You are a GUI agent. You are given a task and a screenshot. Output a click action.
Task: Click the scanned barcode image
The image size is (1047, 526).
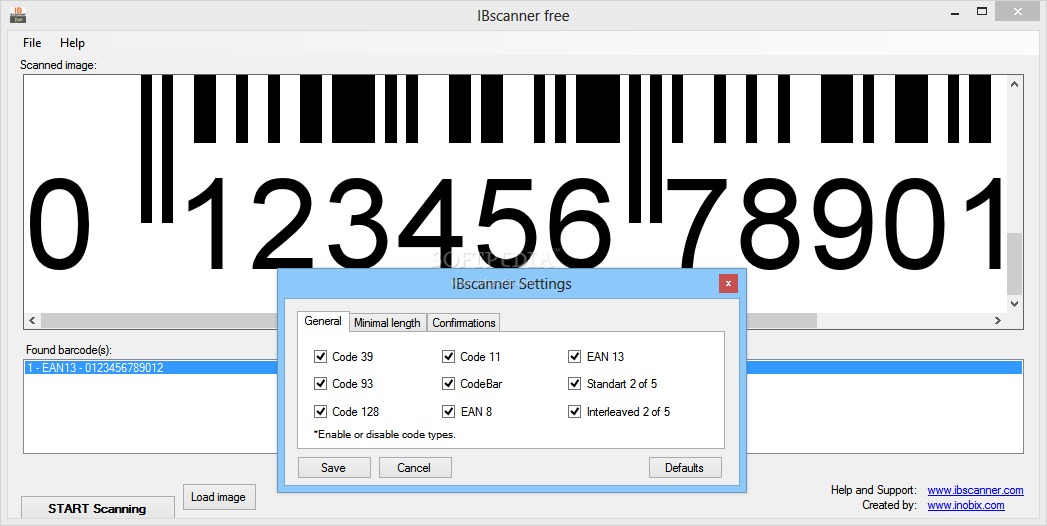(x=515, y=193)
